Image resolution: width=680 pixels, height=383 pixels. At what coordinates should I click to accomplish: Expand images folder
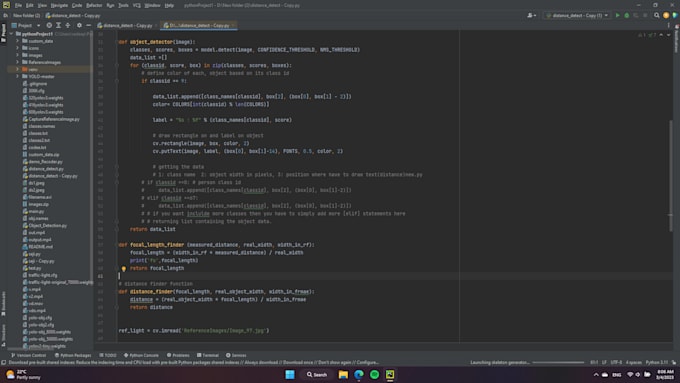pyautogui.click(x=17, y=55)
